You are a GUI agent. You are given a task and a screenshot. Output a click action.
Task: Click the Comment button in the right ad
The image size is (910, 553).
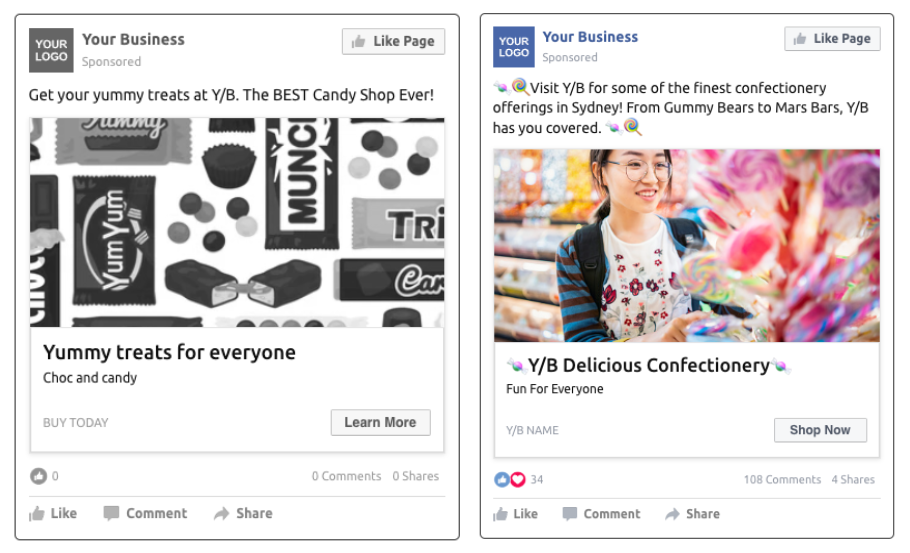coord(601,514)
